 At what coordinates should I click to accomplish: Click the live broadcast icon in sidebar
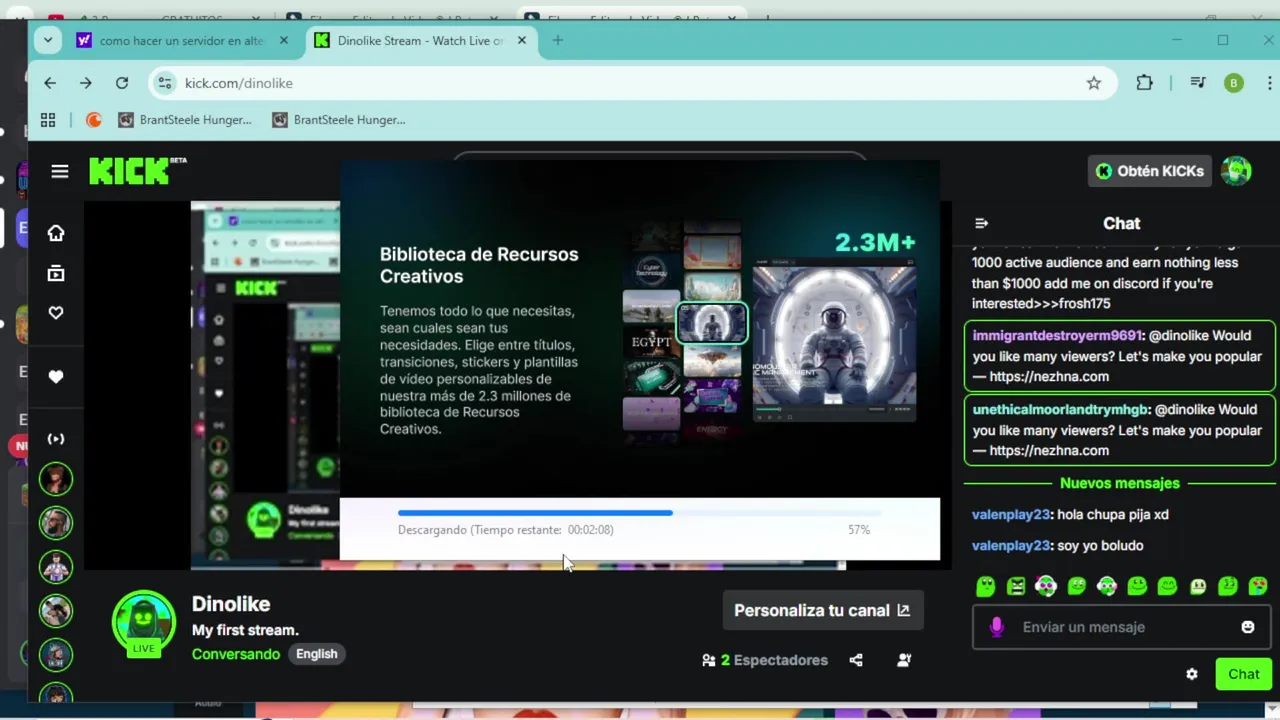(x=56, y=439)
